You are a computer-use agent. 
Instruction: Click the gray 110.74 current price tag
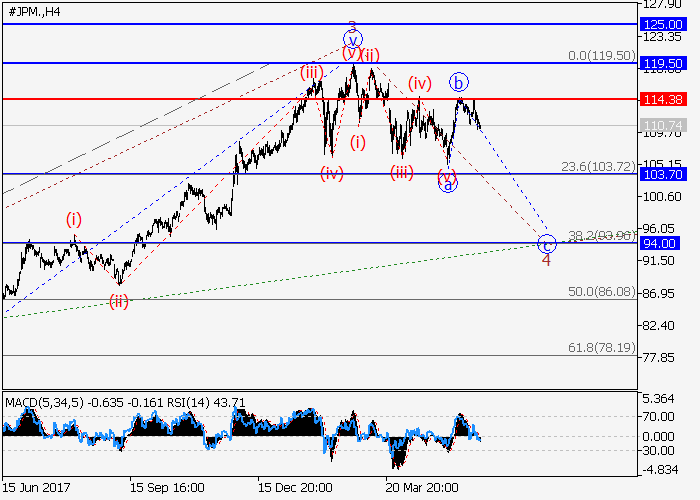(x=662, y=125)
